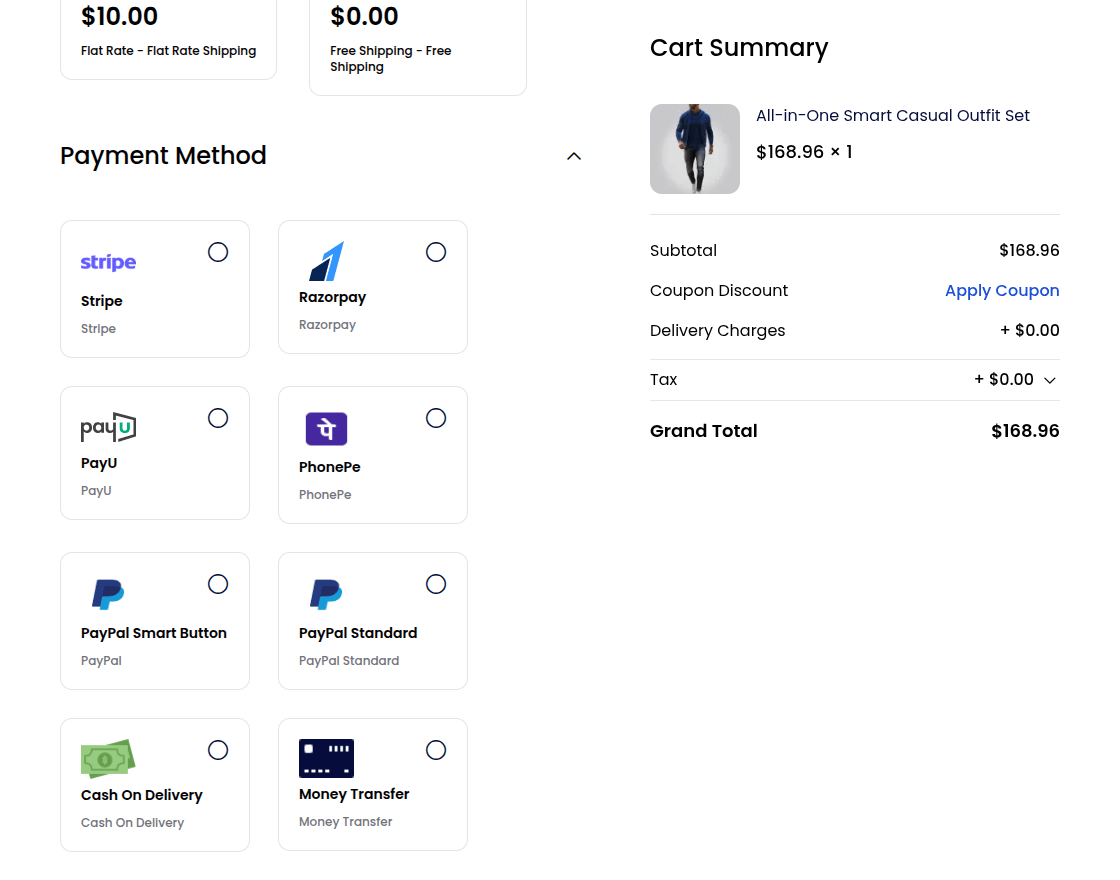Click the PayPal Standard logo
Viewport: 1120px width, 880px height.
coord(326,594)
